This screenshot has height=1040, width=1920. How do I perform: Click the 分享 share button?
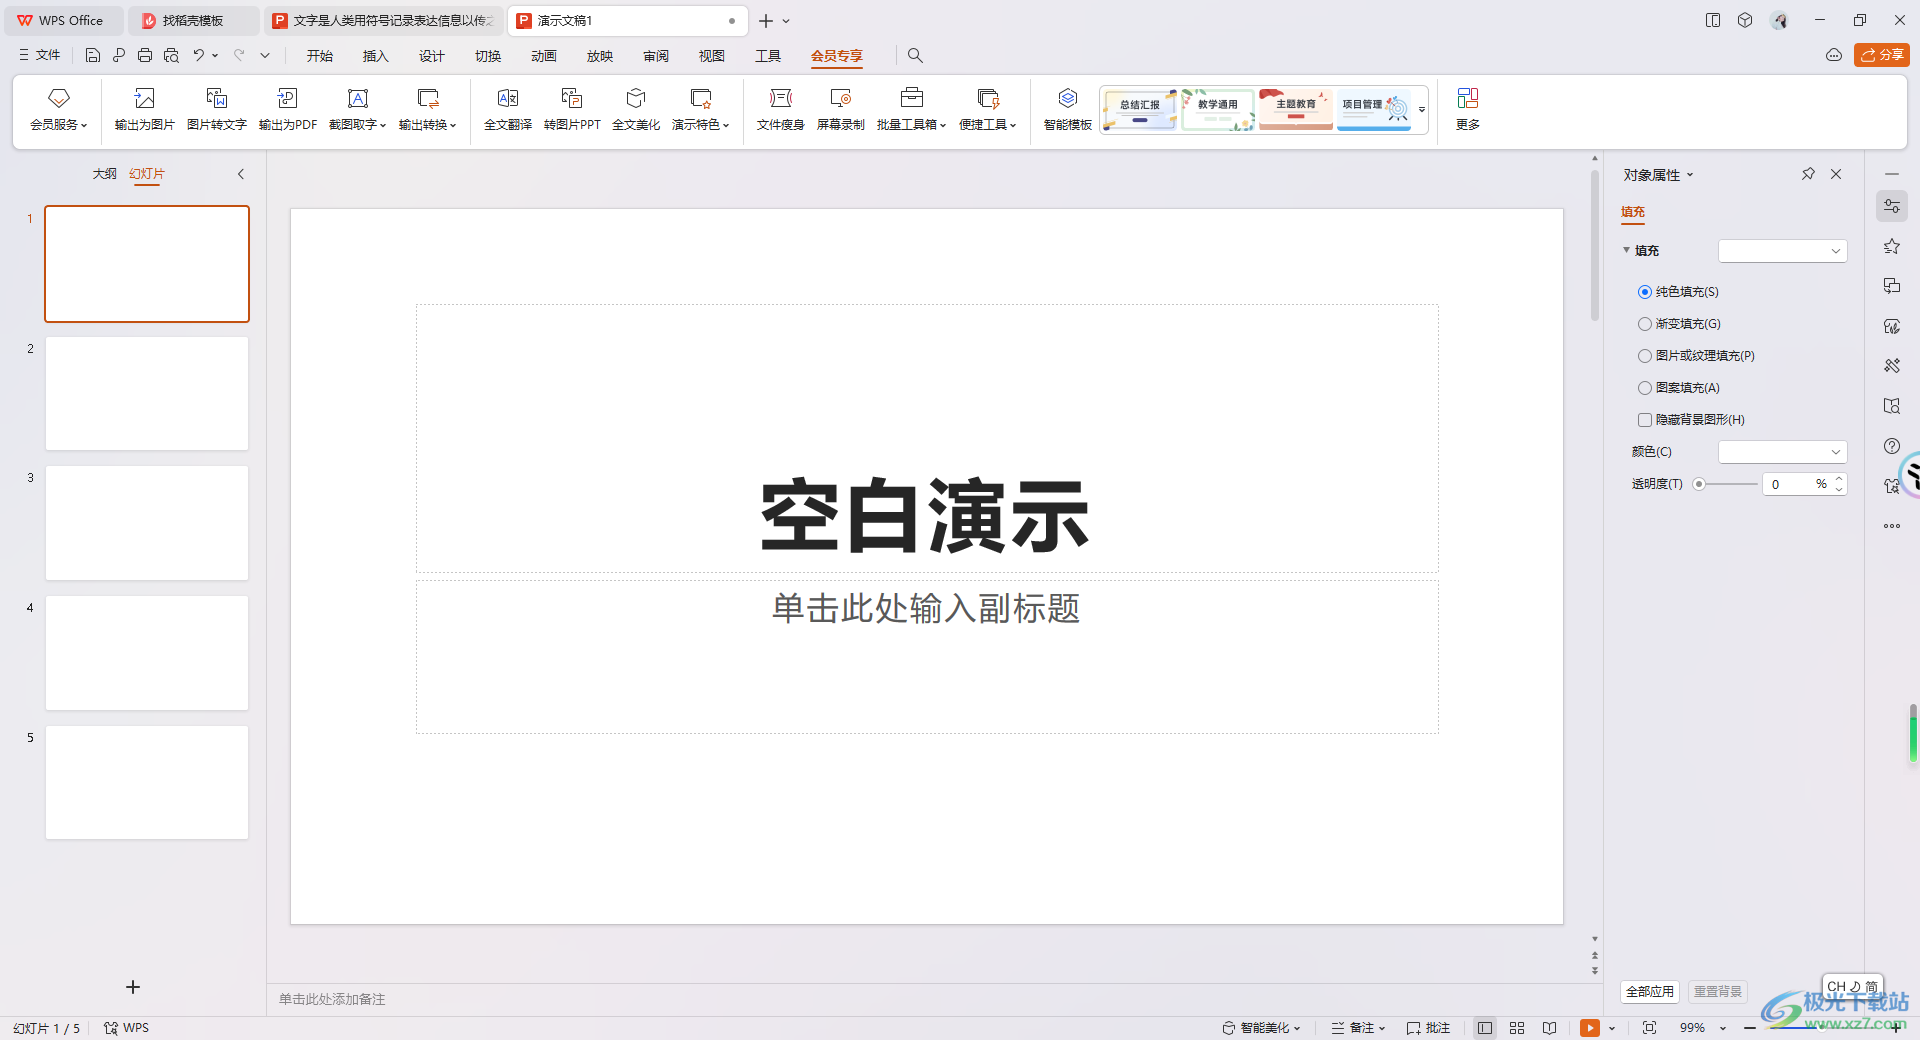(1881, 55)
